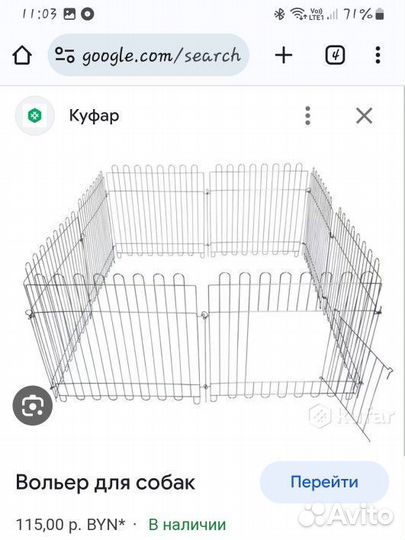Tap the В наличии availability label
The height and width of the screenshot is (540, 405).
187,525
